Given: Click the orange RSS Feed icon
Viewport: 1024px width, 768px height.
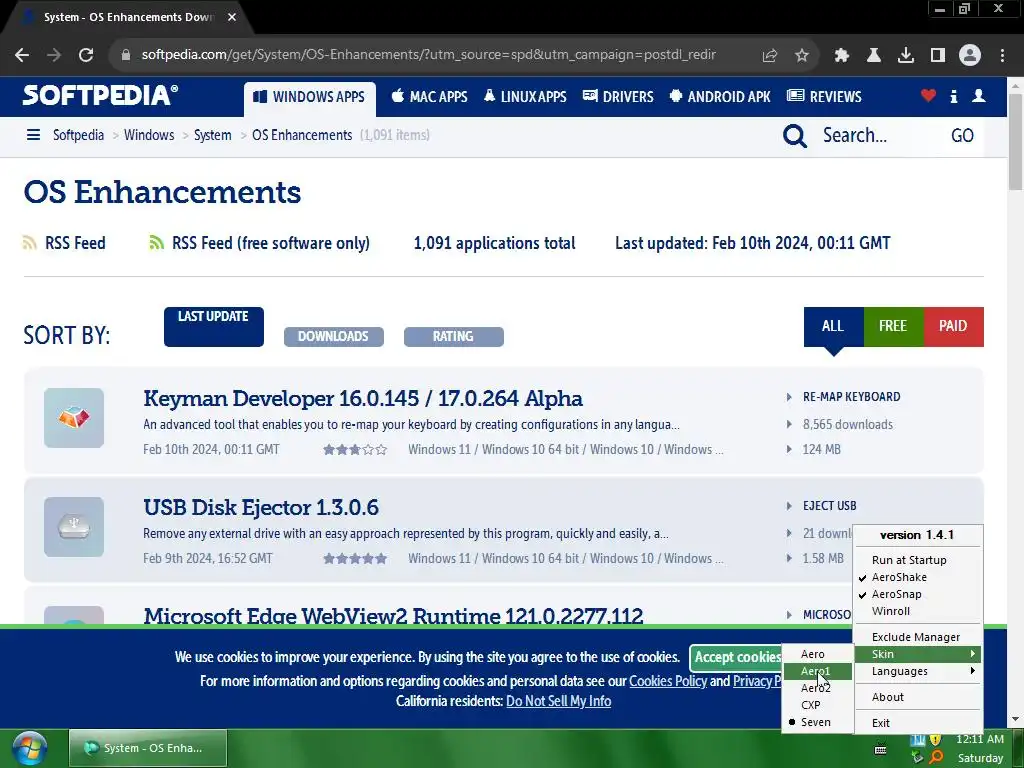Looking at the screenshot, I should 29,243.
